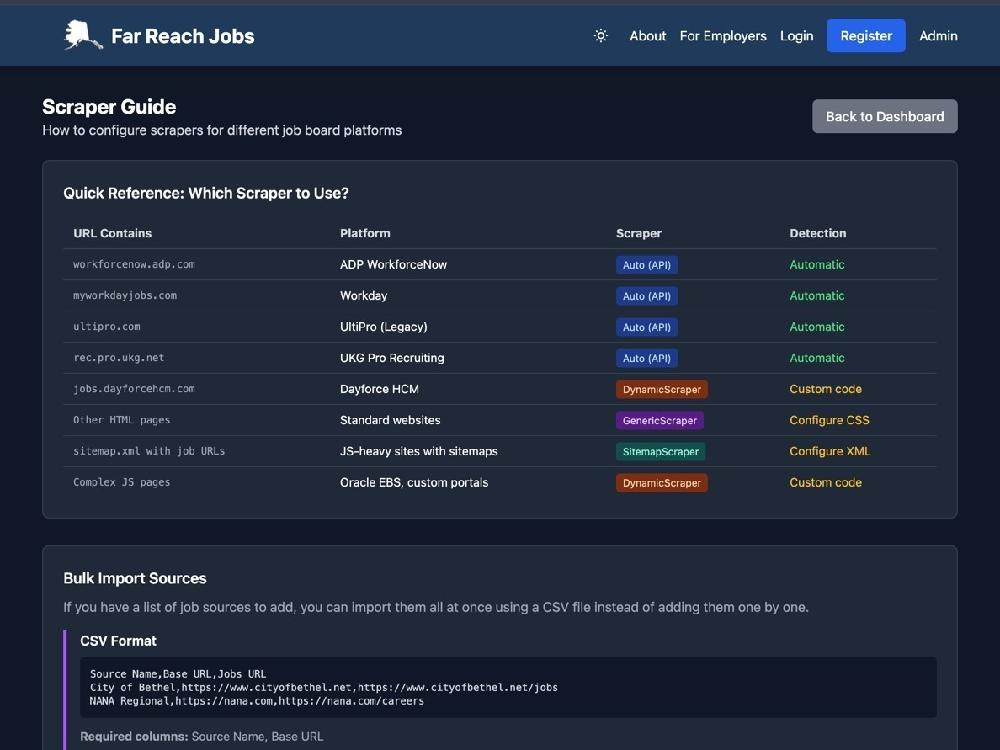Click Automatic detection in ADP row
This screenshot has height=750, width=1000.
click(816, 265)
